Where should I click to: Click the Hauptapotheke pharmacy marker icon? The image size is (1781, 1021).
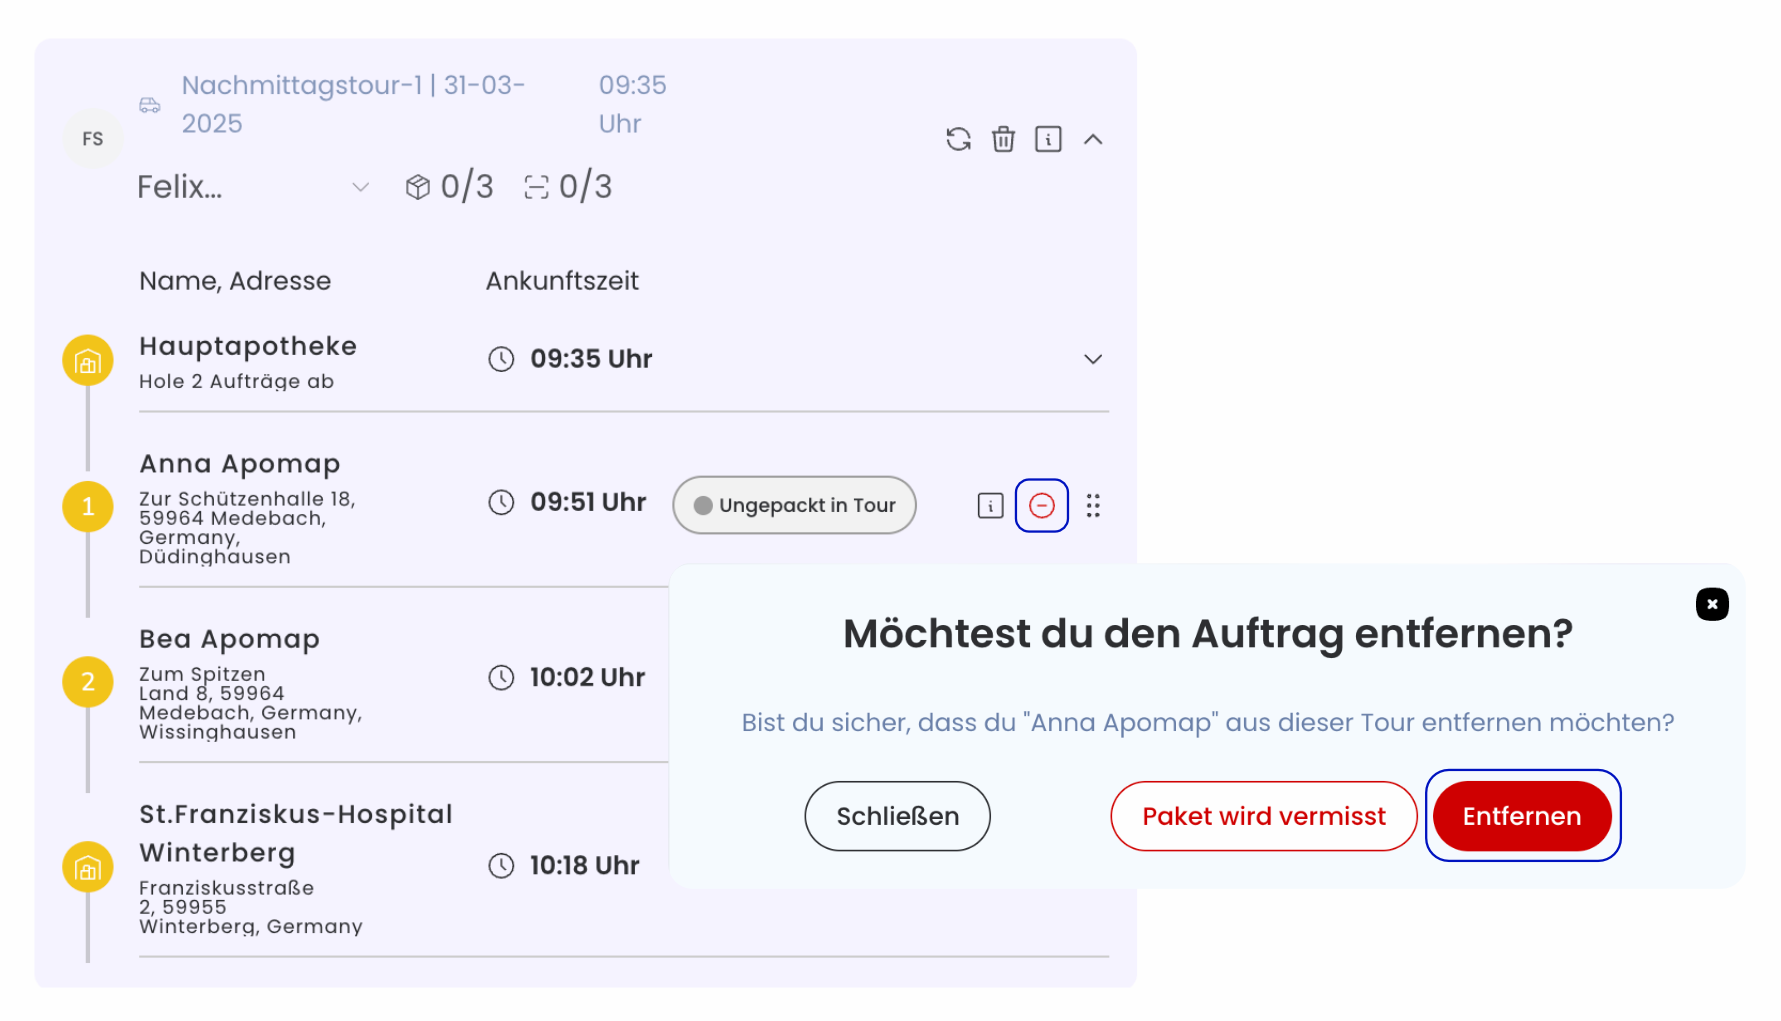coord(88,361)
